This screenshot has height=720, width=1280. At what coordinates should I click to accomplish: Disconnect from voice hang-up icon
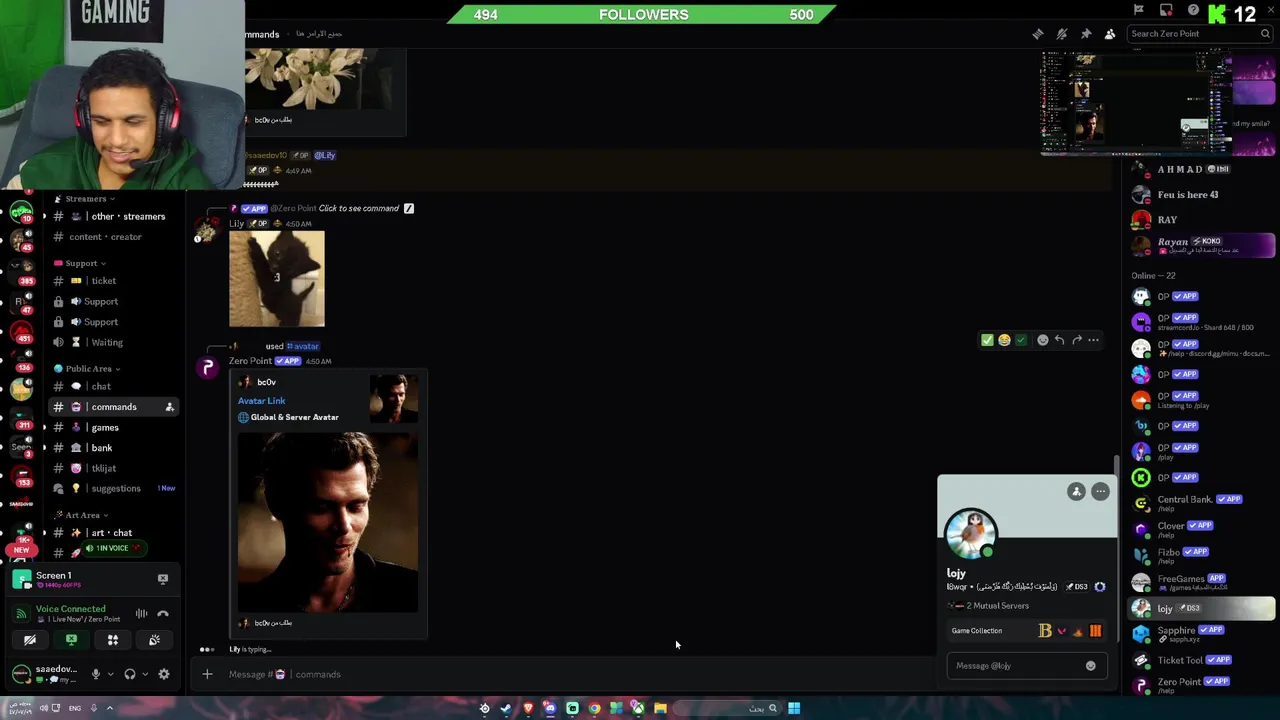163,614
